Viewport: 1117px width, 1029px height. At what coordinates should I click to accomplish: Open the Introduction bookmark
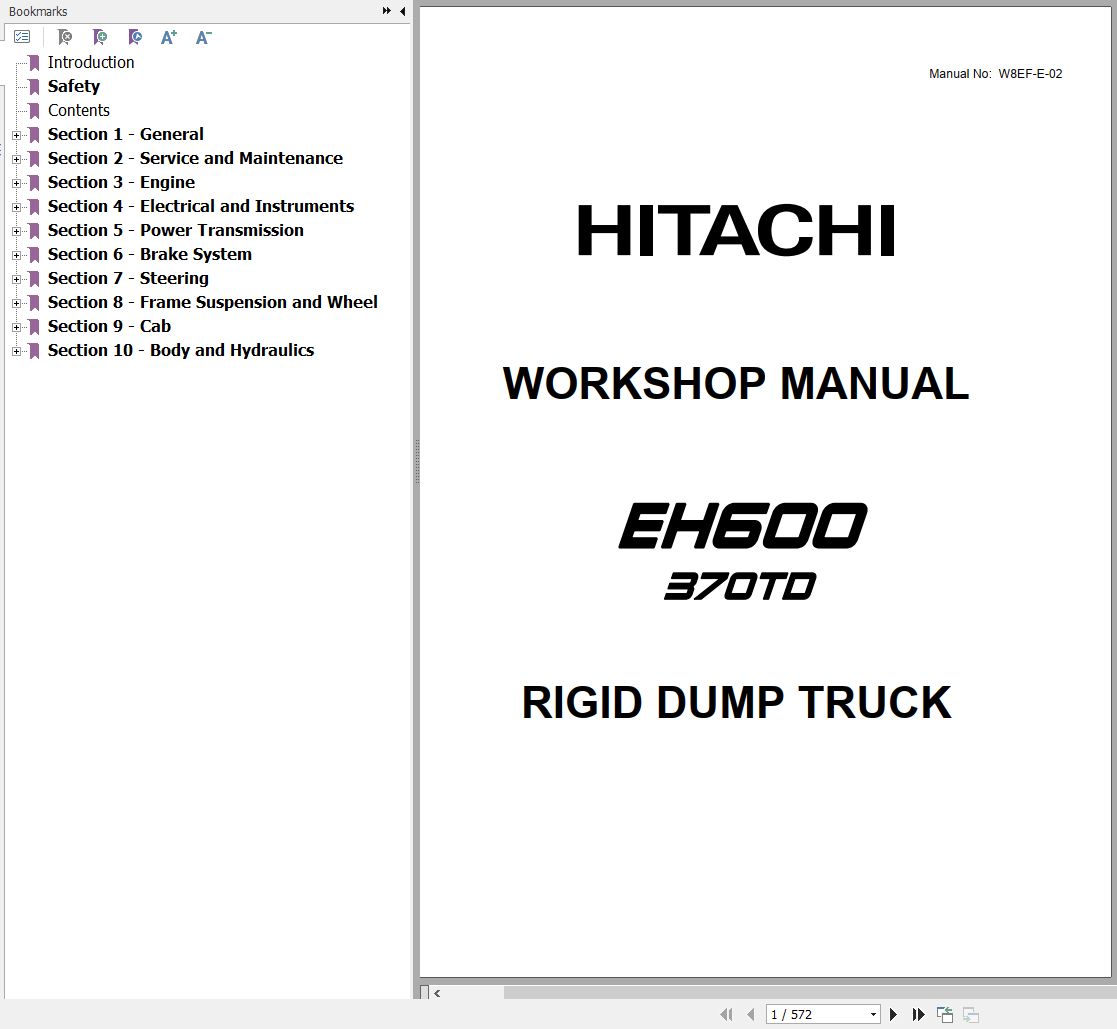pyautogui.click(x=90, y=62)
